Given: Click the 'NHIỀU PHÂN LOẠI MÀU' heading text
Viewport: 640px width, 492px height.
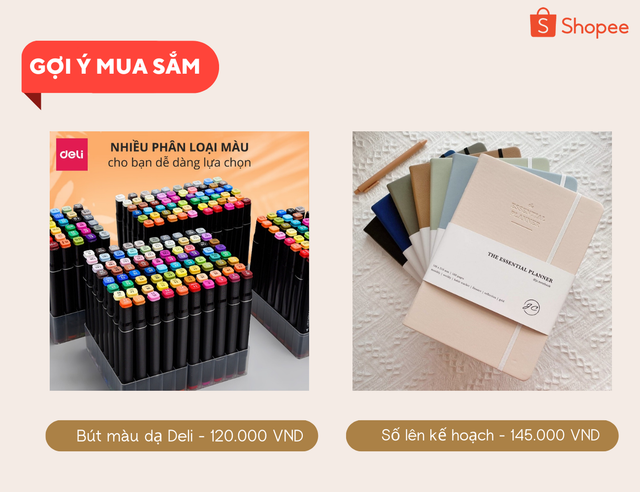Looking at the screenshot, I should click(x=180, y=147).
